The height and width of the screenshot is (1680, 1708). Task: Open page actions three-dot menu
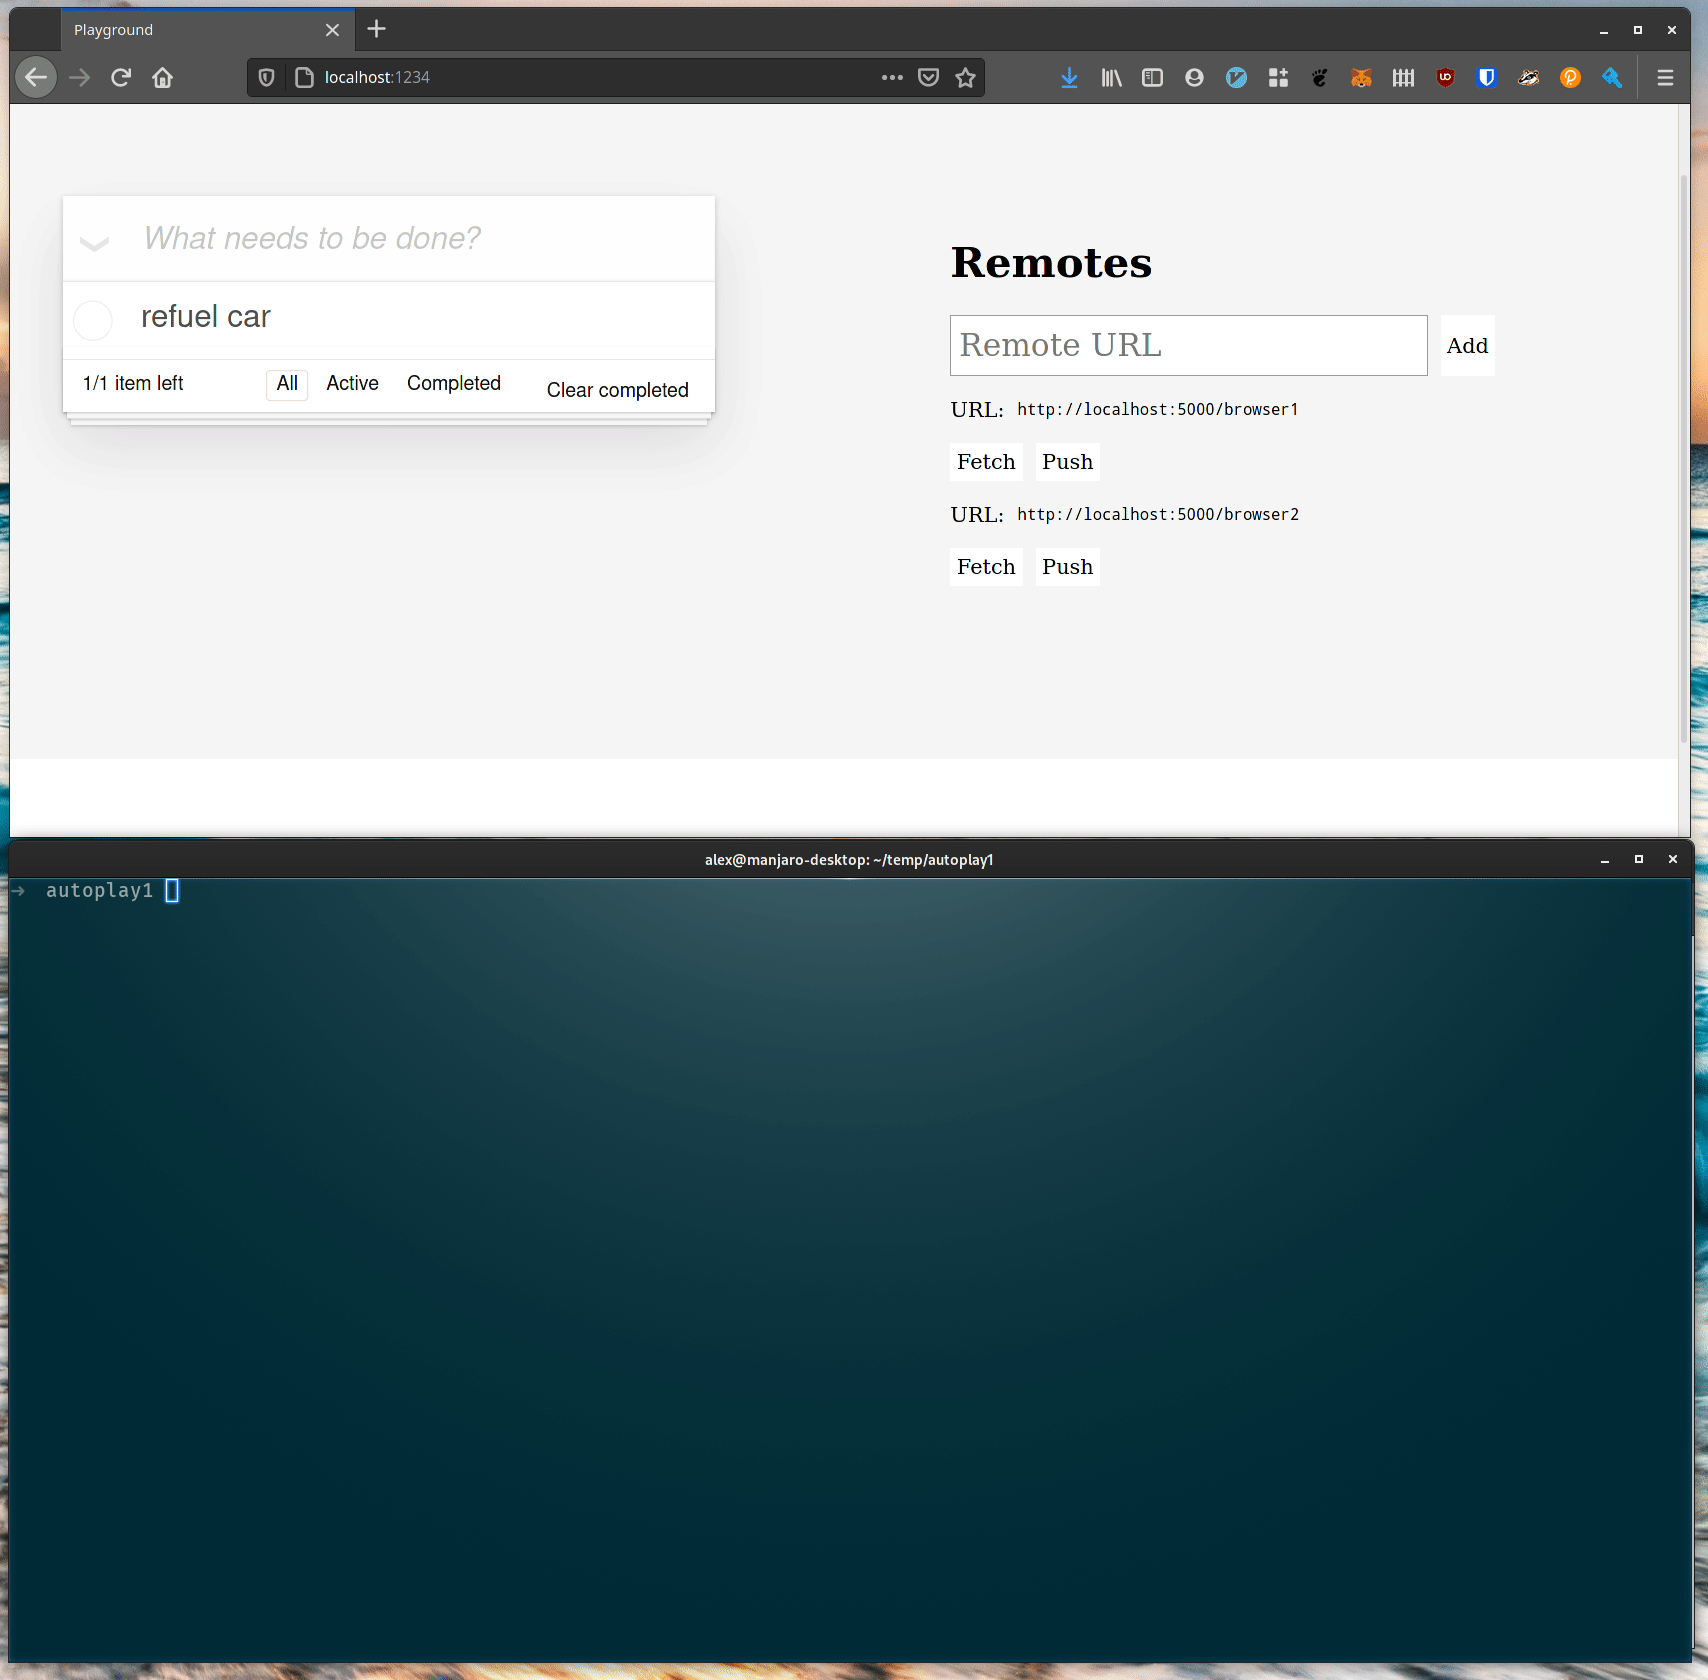coord(892,77)
